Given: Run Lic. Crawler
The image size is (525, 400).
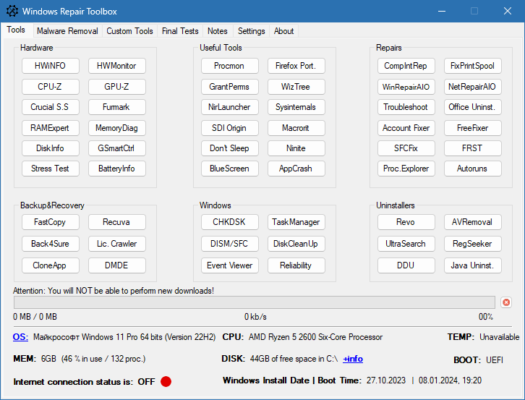Looking at the screenshot, I should 117,244.
